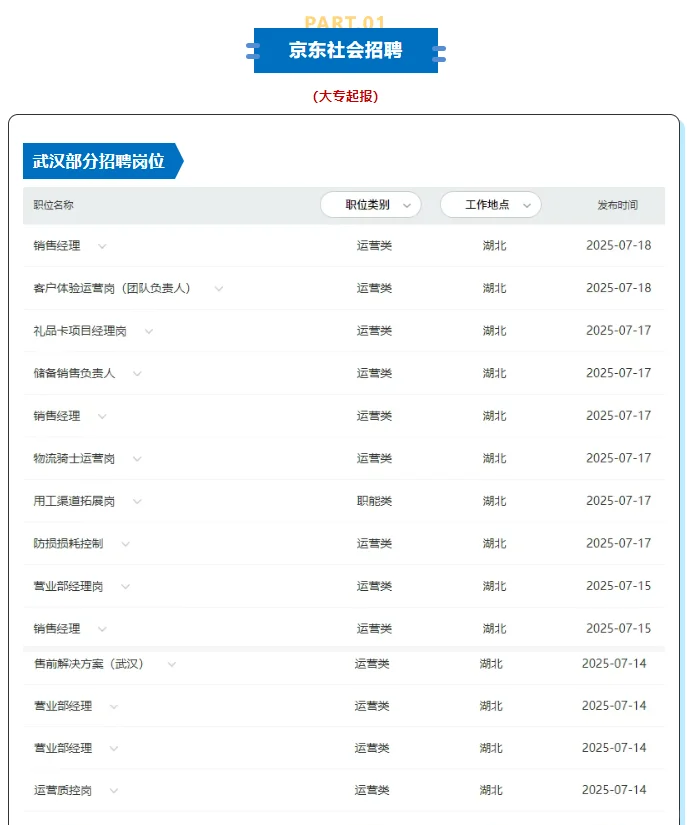Expand the 营业部经理岗 row chevron
Viewport: 687px width, 825px height.
[125, 587]
